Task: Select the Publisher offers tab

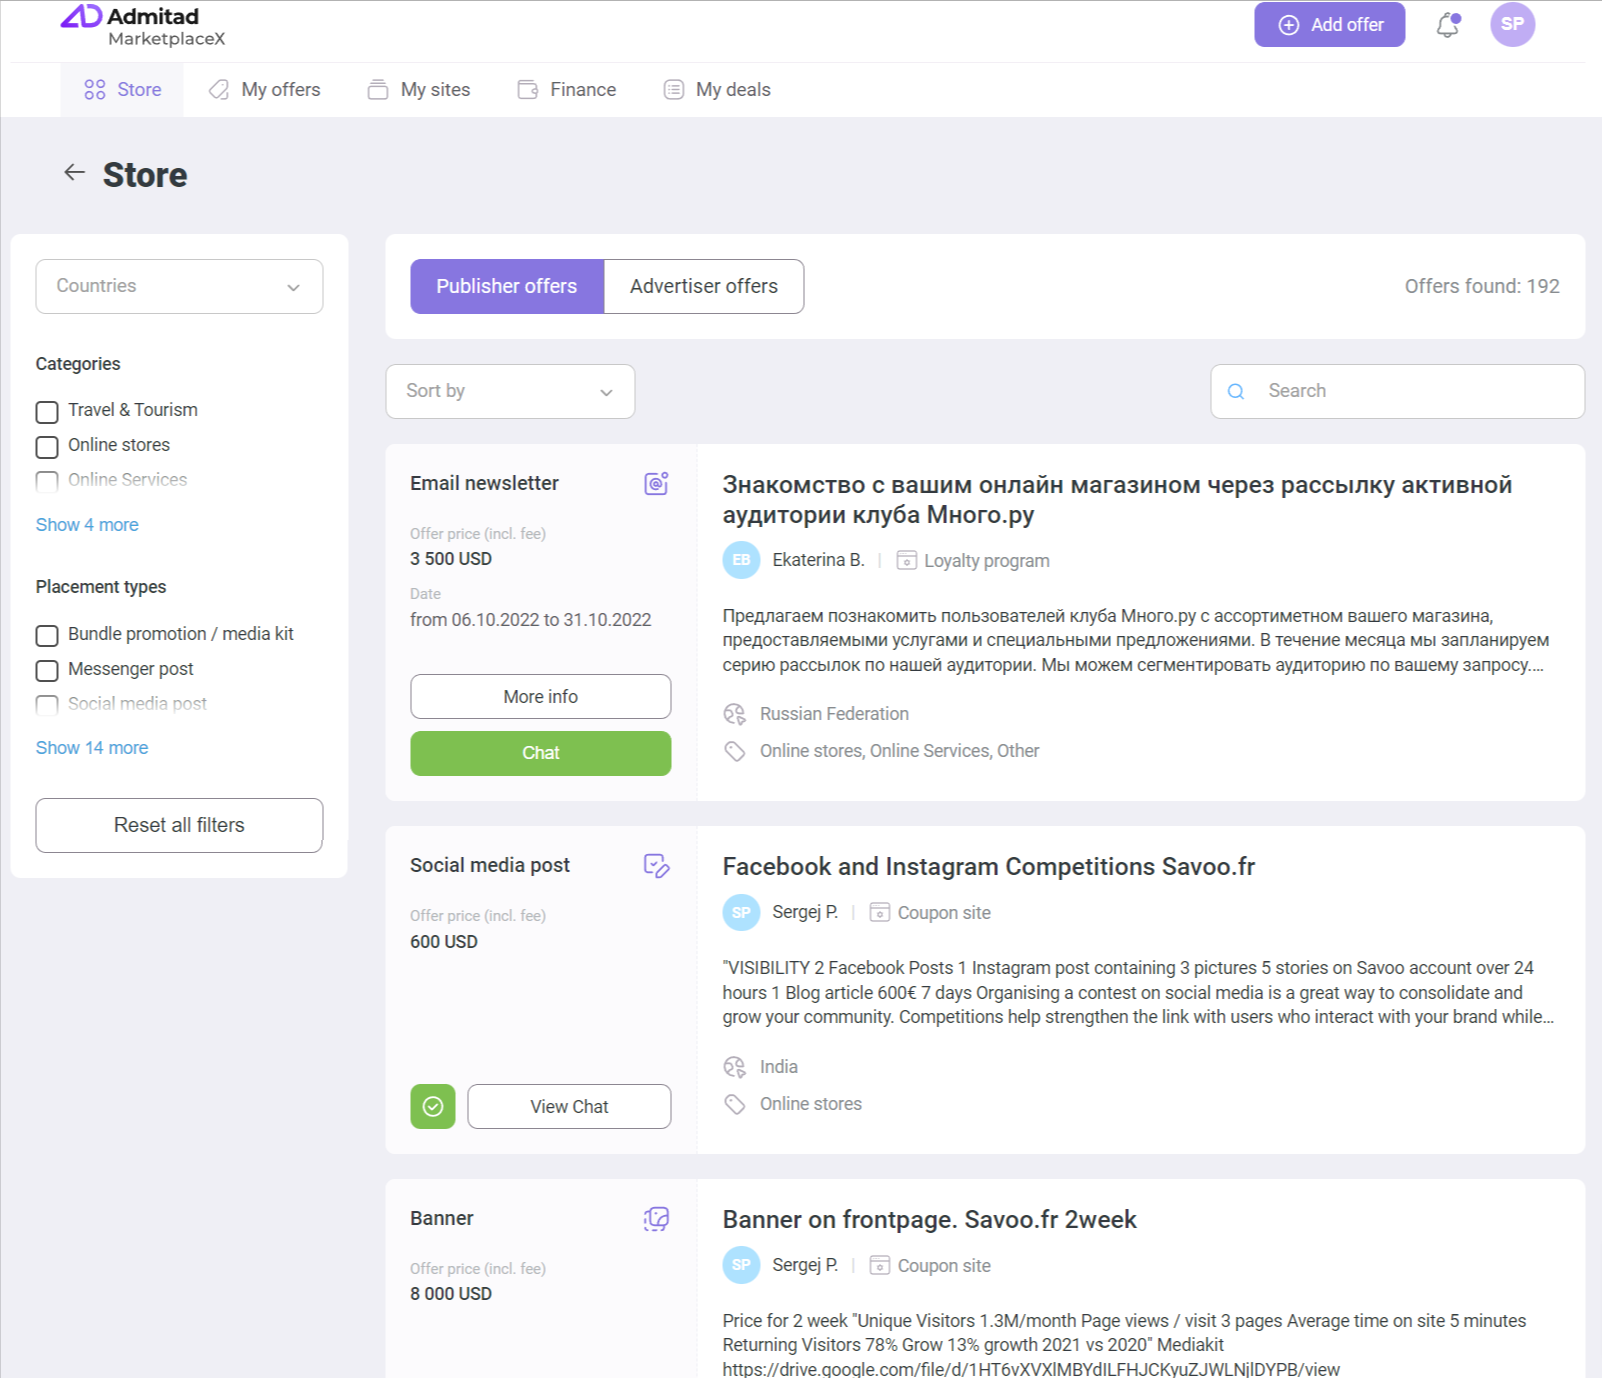Action: [507, 287]
